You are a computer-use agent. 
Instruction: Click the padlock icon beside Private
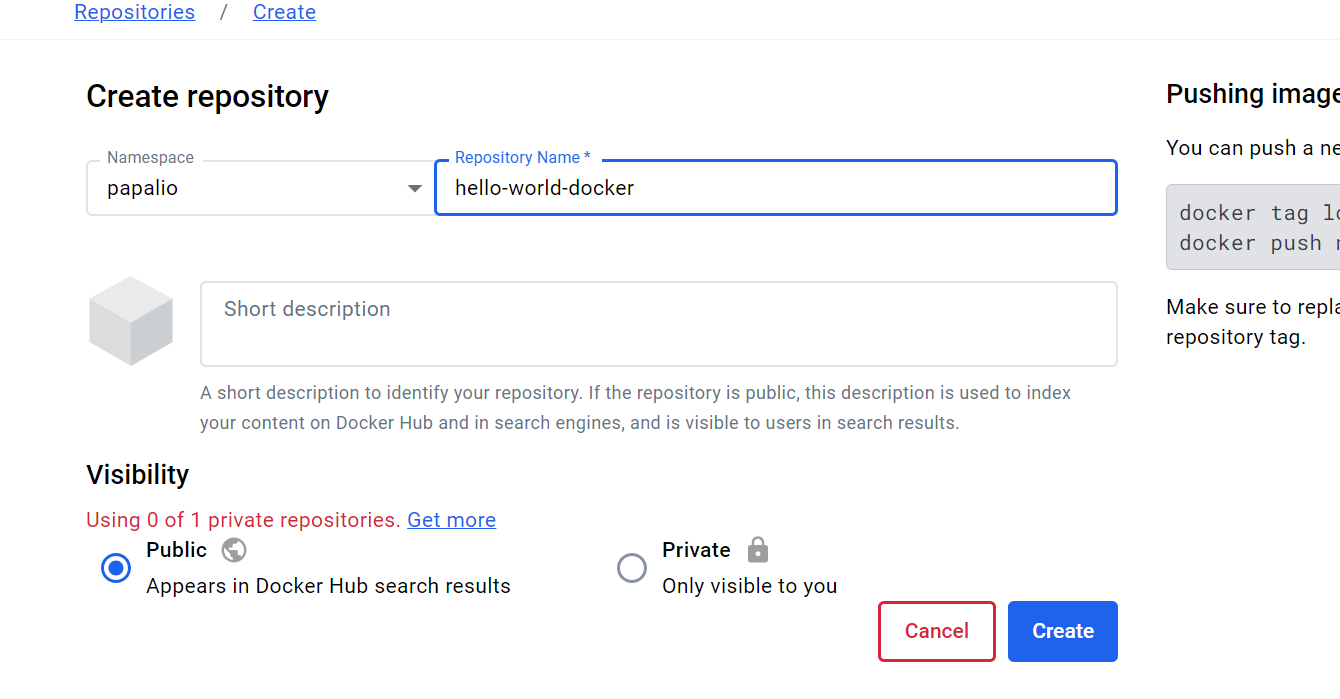coord(758,550)
